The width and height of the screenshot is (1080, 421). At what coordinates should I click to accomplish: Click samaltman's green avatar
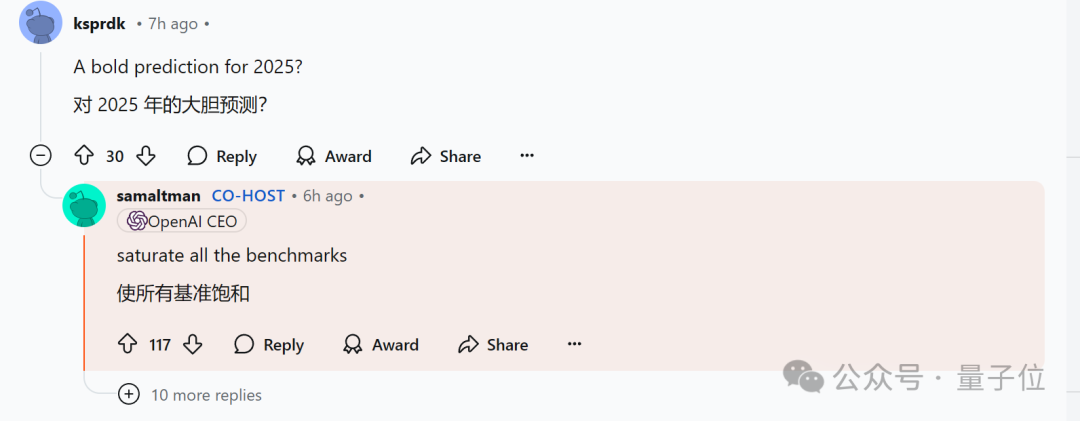click(84, 206)
